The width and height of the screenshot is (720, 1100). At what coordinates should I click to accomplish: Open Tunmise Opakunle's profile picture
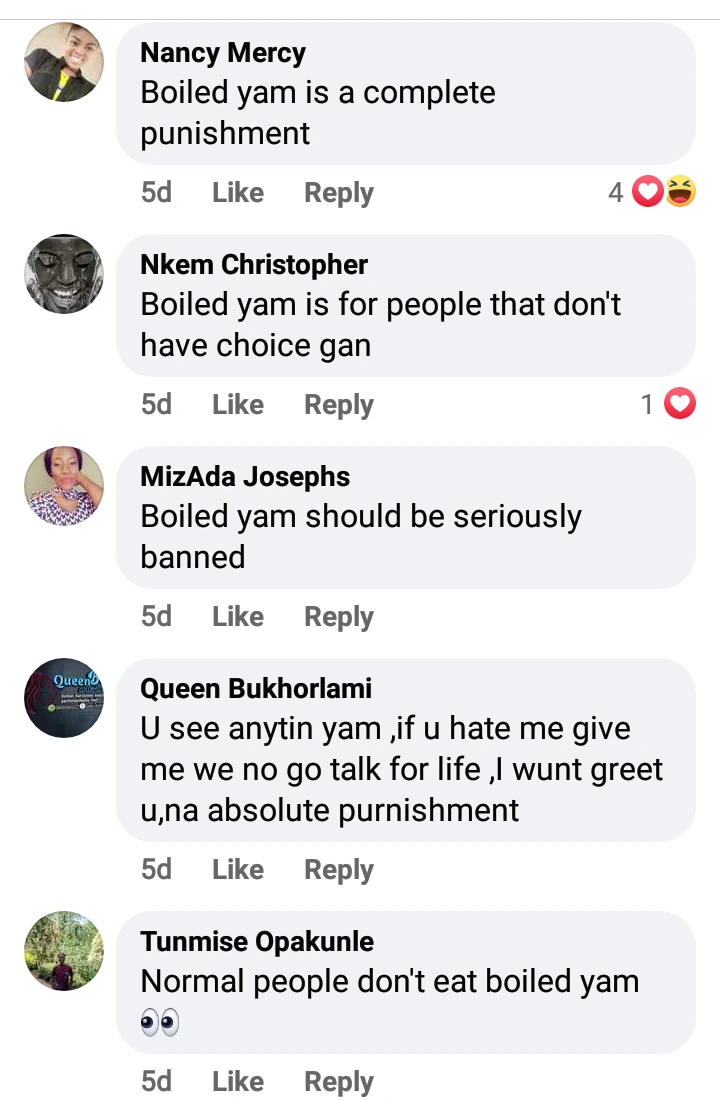[x=64, y=951]
